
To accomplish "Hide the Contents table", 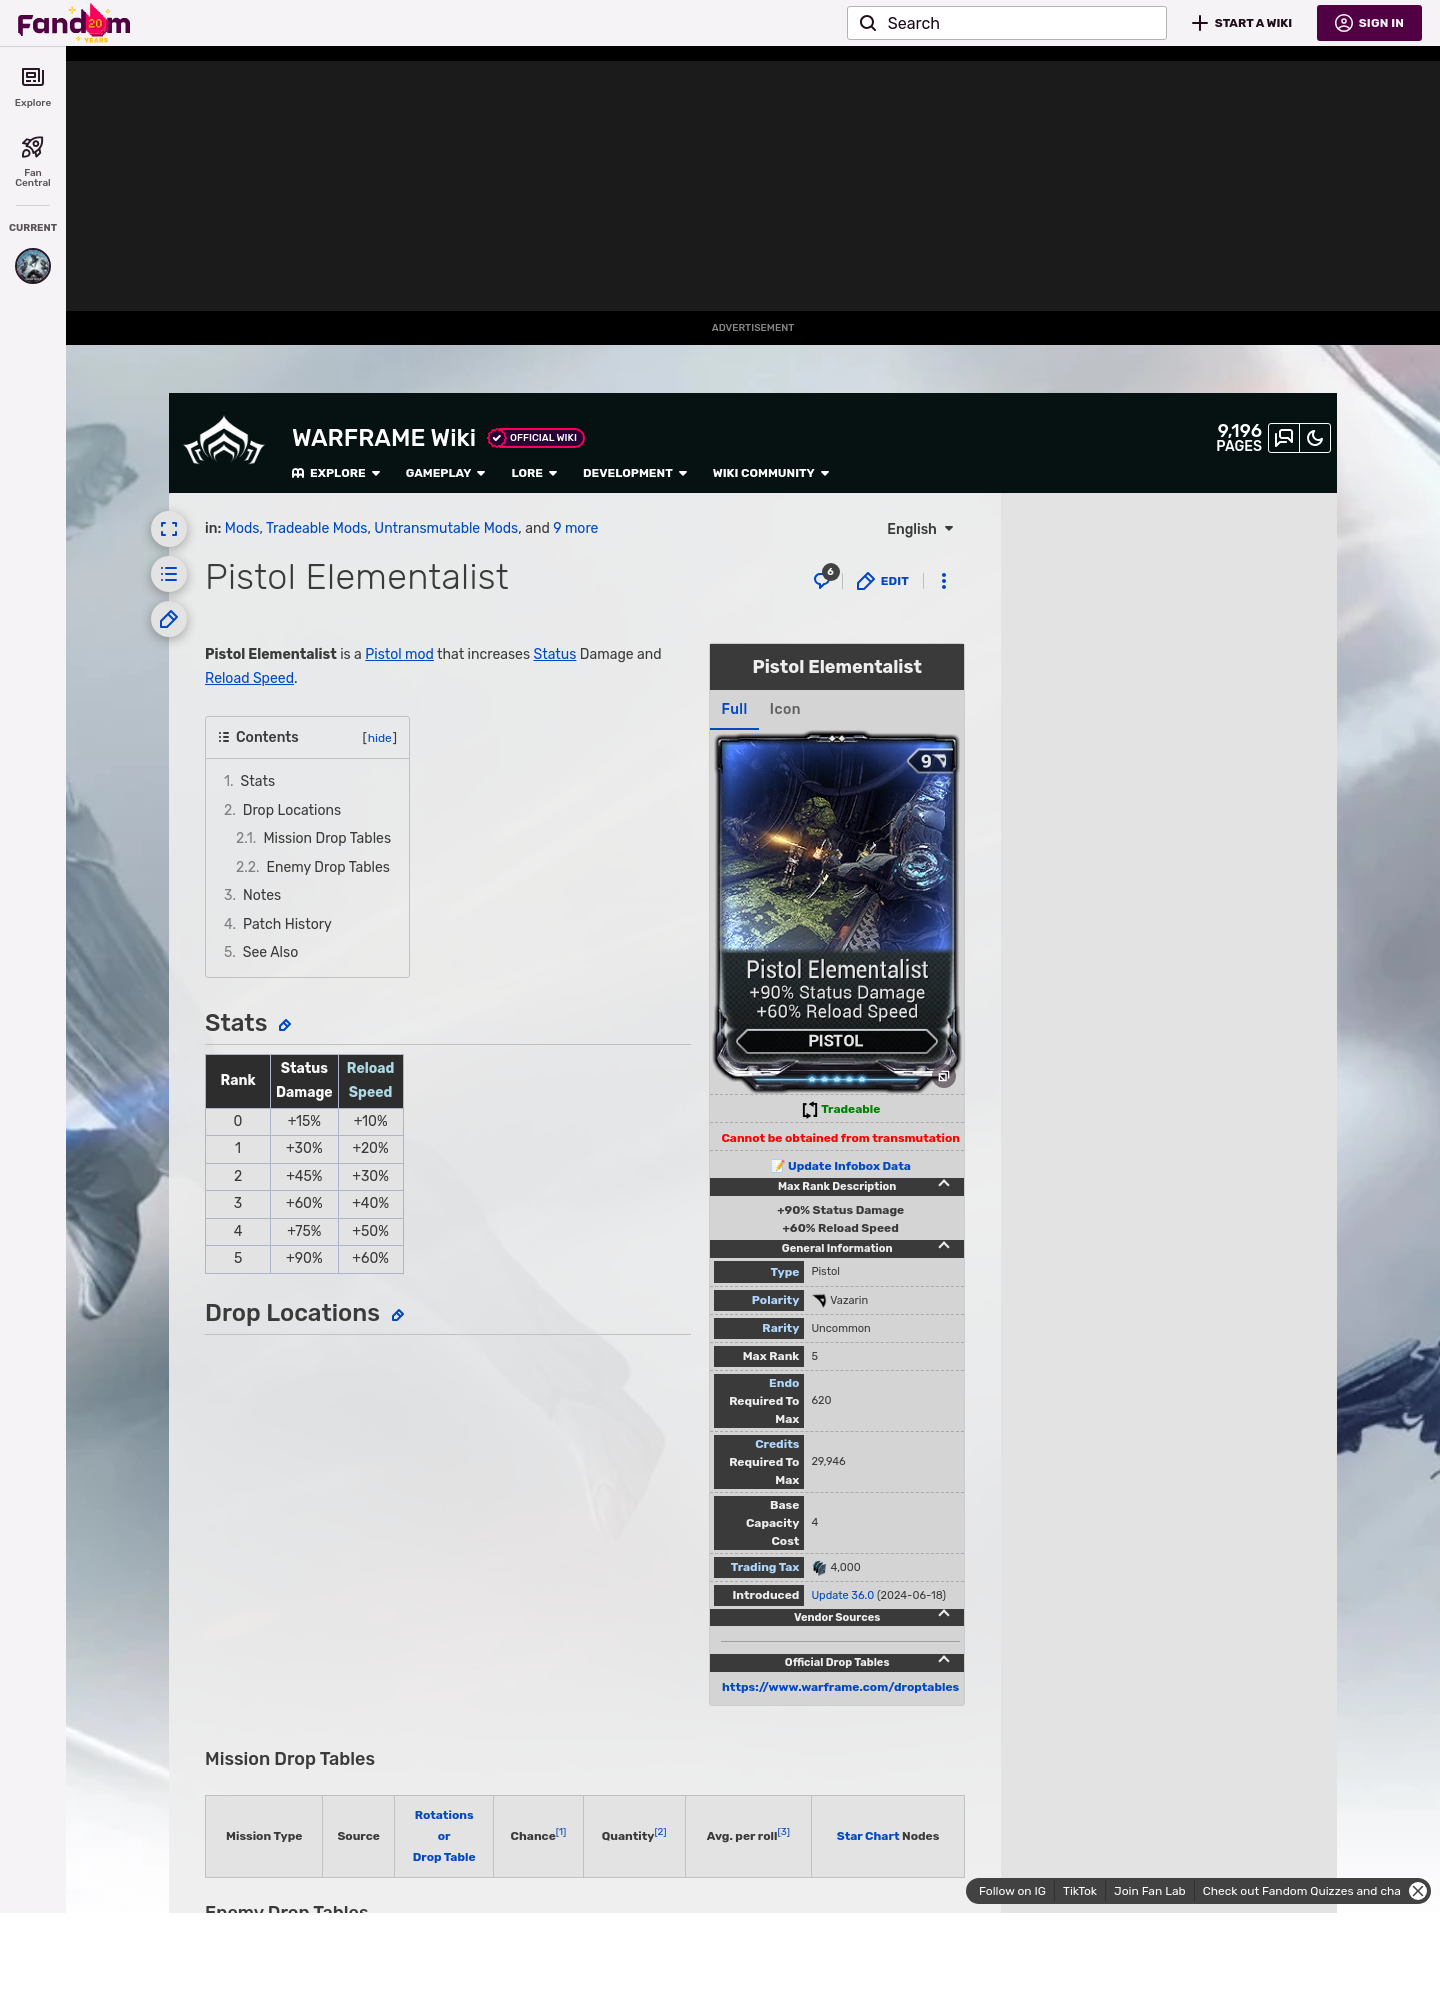I will point(380,738).
